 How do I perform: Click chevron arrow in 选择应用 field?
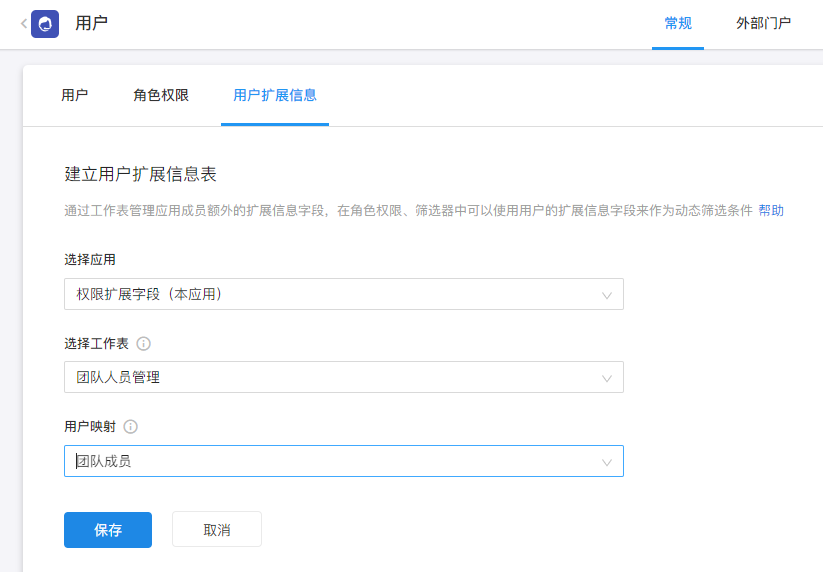pyautogui.click(x=607, y=295)
